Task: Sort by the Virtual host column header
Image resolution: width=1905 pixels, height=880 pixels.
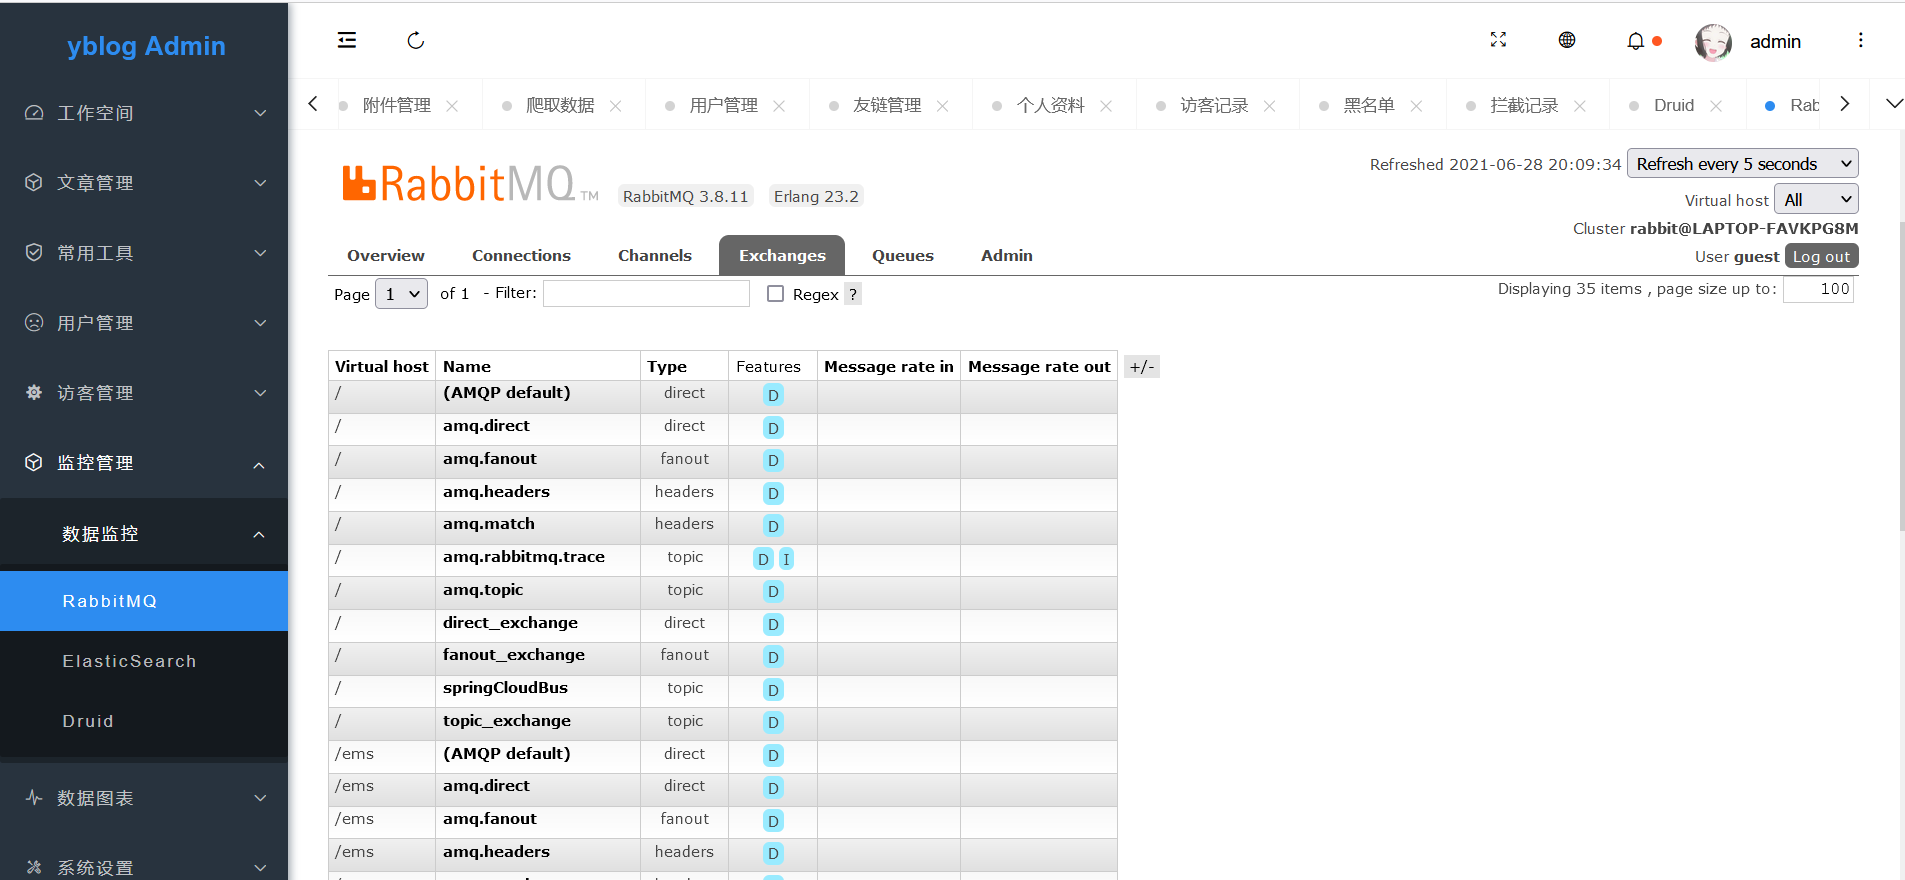Action: tap(382, 367)
